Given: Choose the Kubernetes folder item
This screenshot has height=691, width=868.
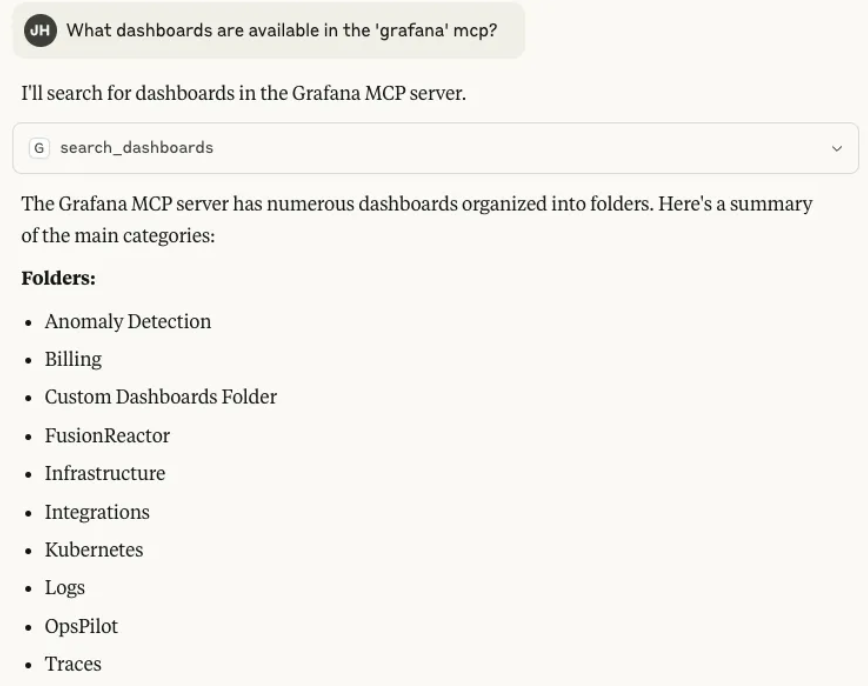Looking at the screenshot, I should point(94,550).
